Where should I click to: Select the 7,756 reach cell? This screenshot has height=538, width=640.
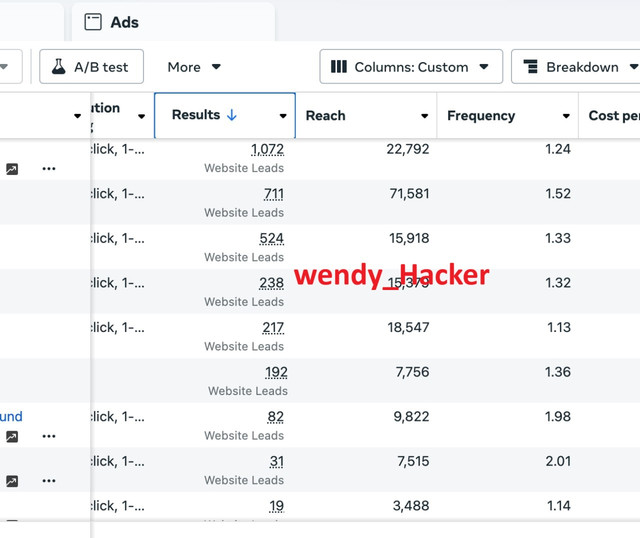coord(412,372)
